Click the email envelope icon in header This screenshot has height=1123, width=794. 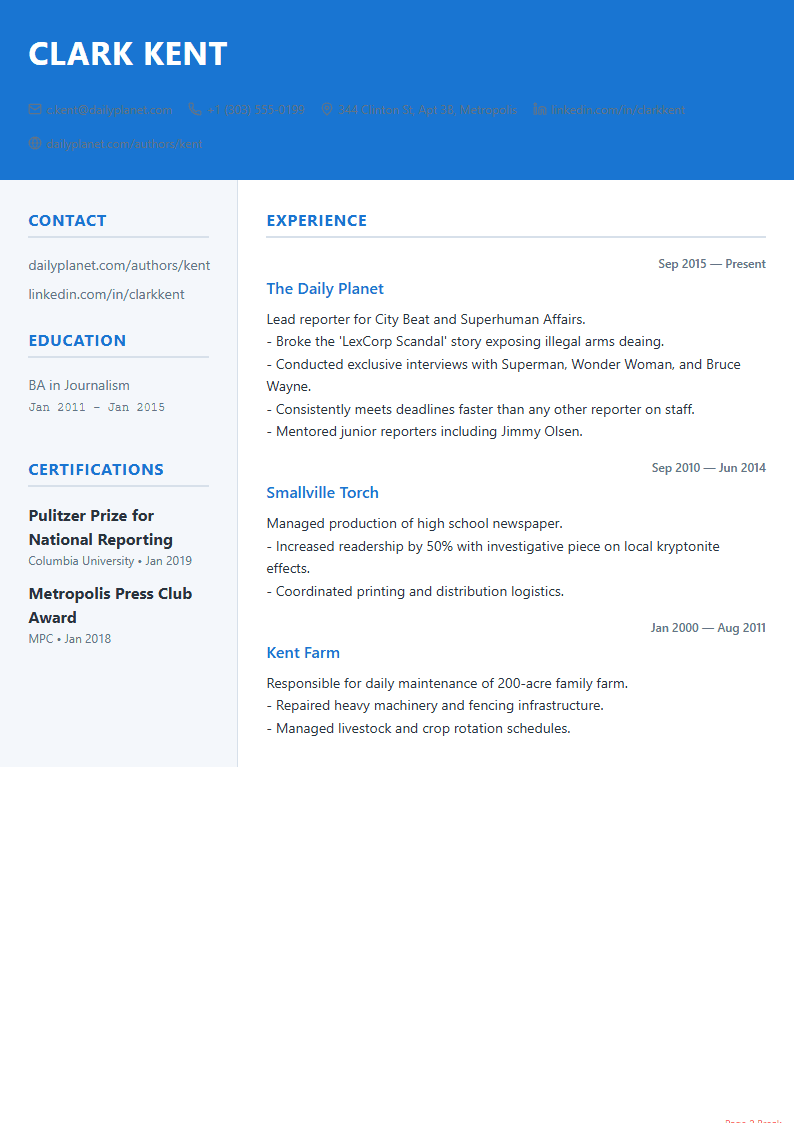(35, 109)
